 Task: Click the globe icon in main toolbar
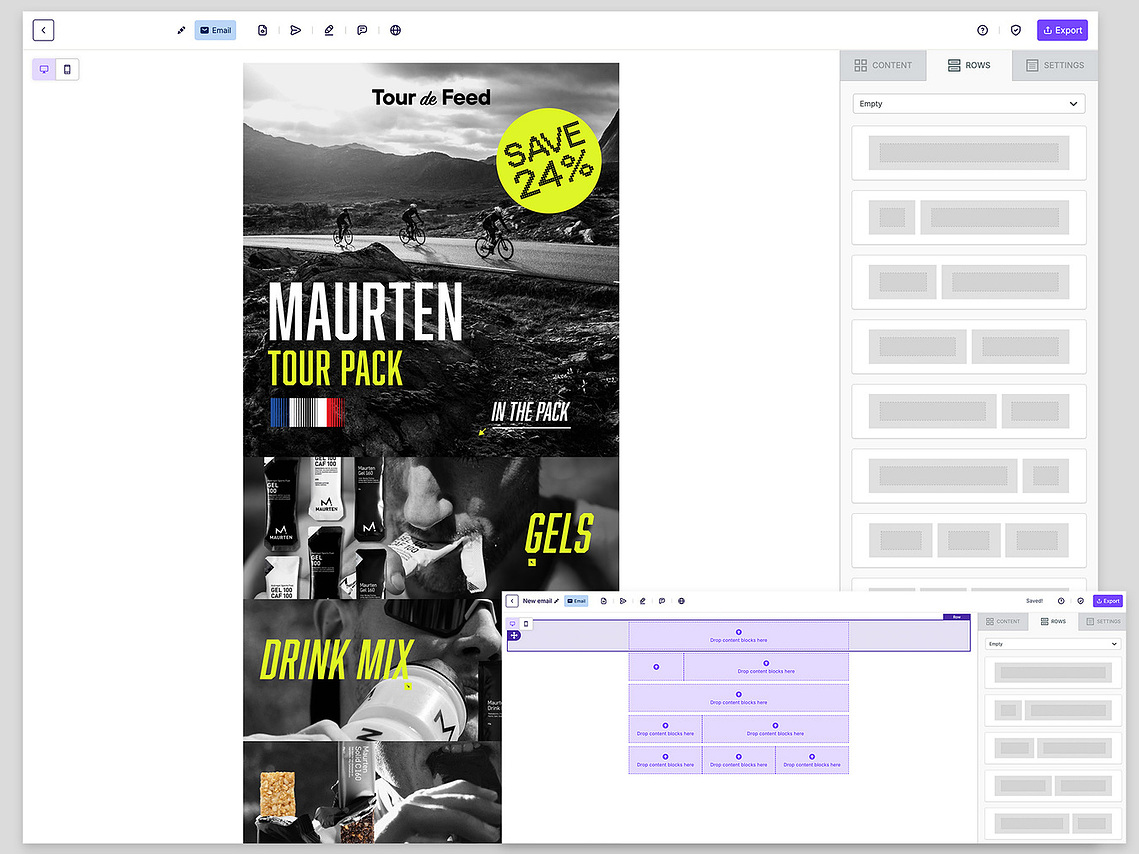coord(395,30)
